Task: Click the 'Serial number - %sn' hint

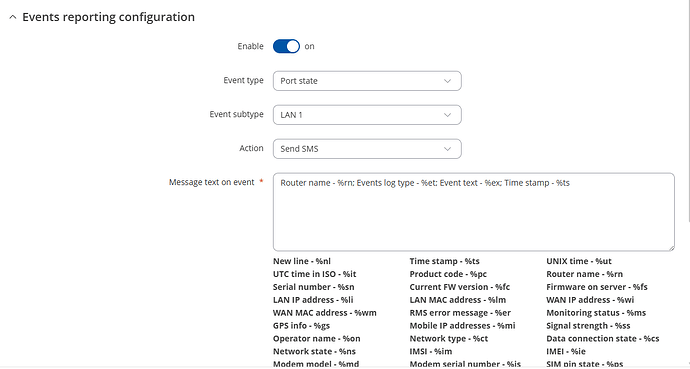Action: point(313,287)
